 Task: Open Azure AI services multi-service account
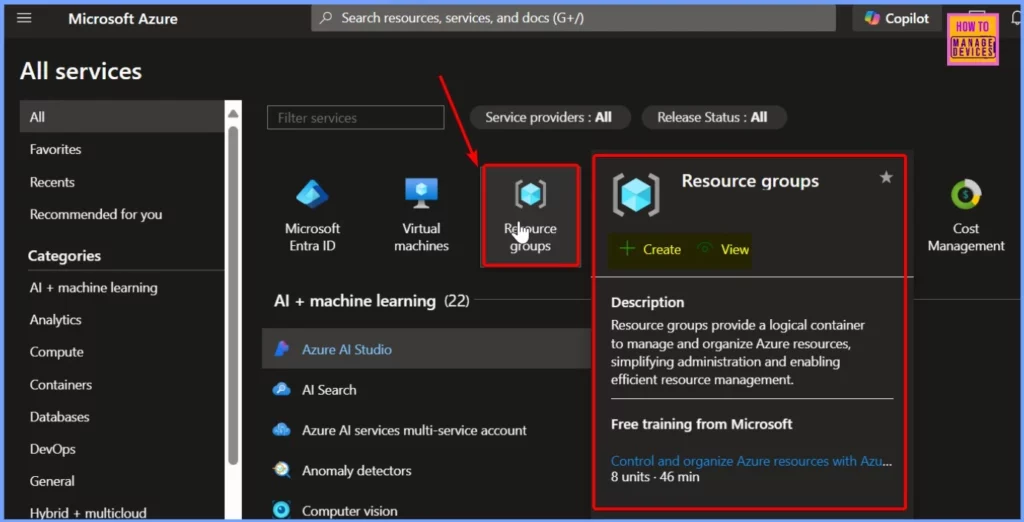click(x=414, y=431)
